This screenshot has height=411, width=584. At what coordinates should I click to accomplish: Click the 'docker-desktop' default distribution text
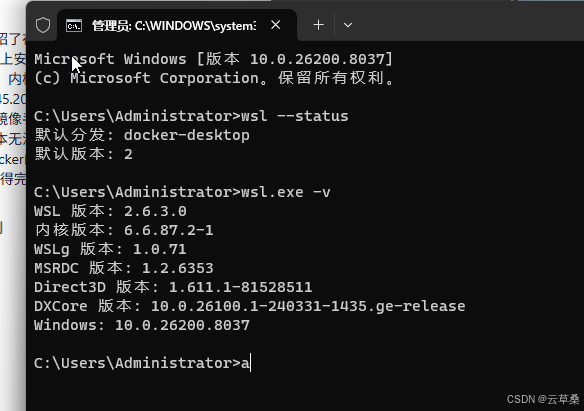(x=187, y=135)
